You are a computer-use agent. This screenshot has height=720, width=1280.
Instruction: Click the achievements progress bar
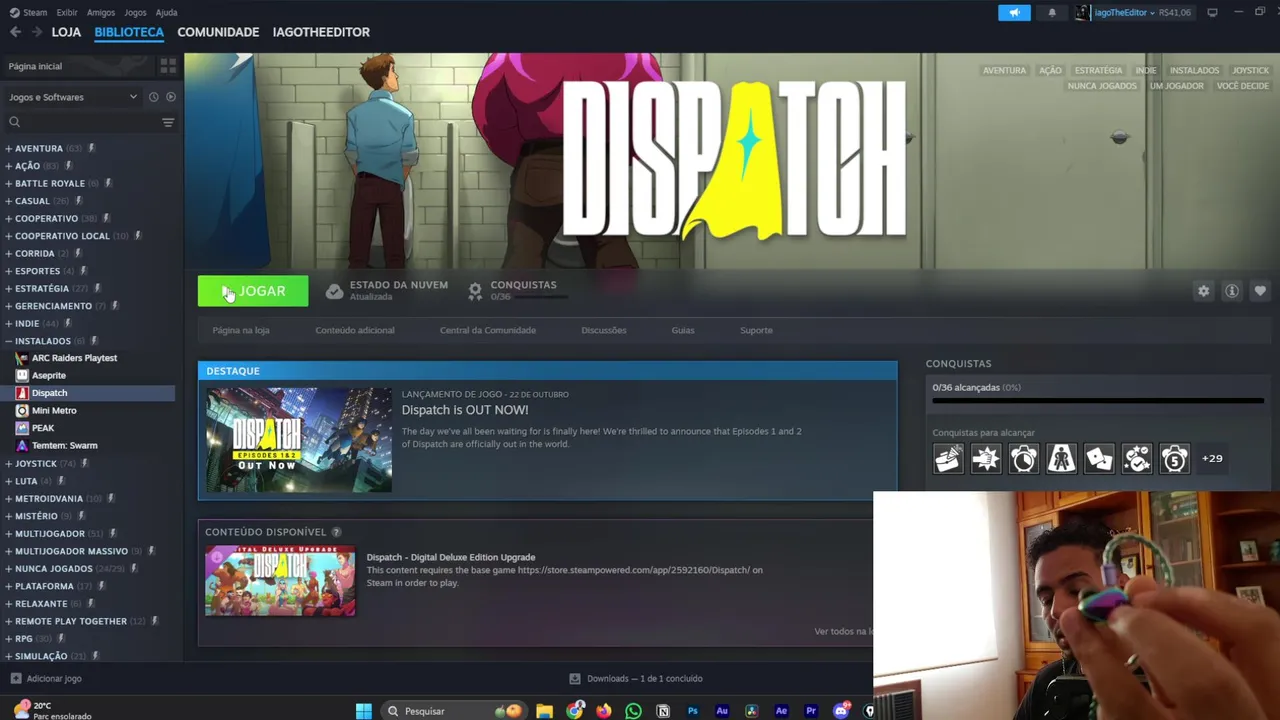tap(1098, 401)
